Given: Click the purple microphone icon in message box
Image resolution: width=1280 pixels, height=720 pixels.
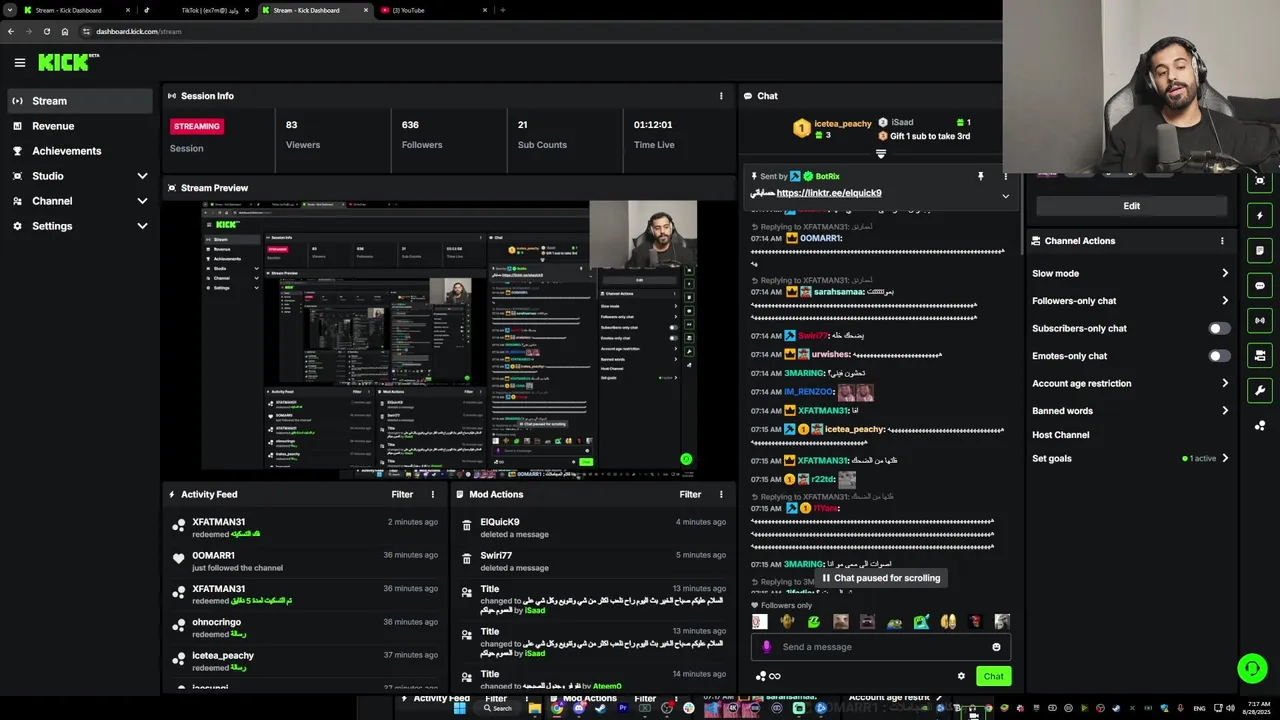Looking at the screenshot, I should click(767, 647).
